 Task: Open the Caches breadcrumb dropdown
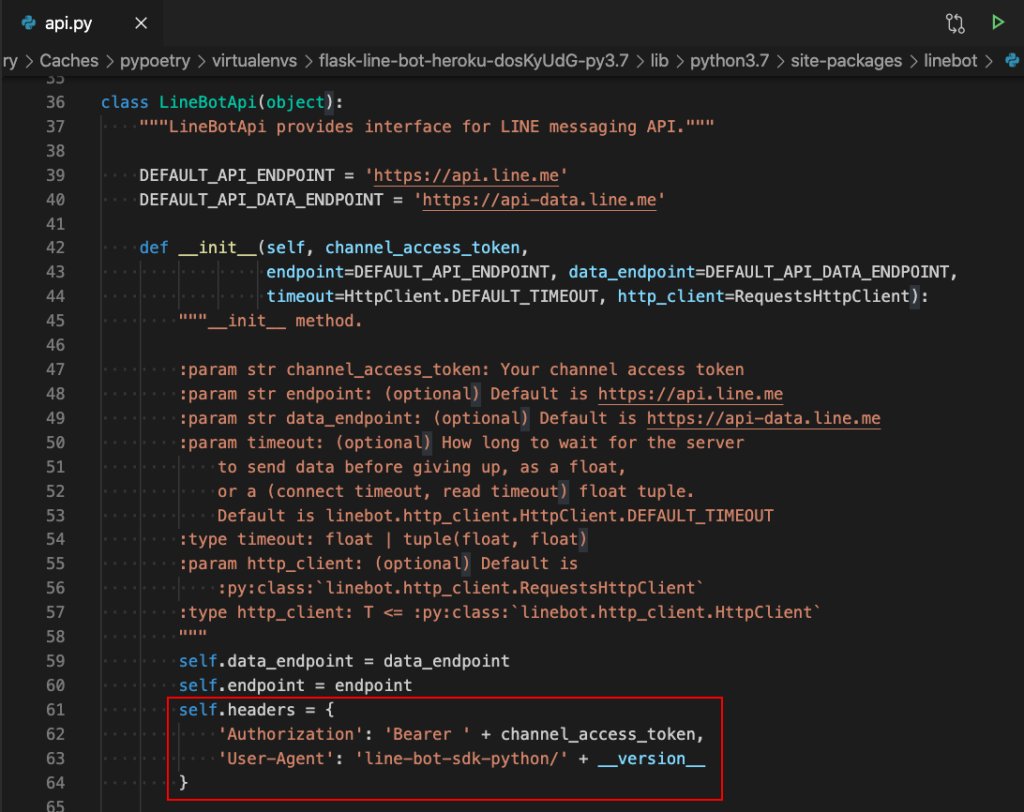[x=69, y=61]
